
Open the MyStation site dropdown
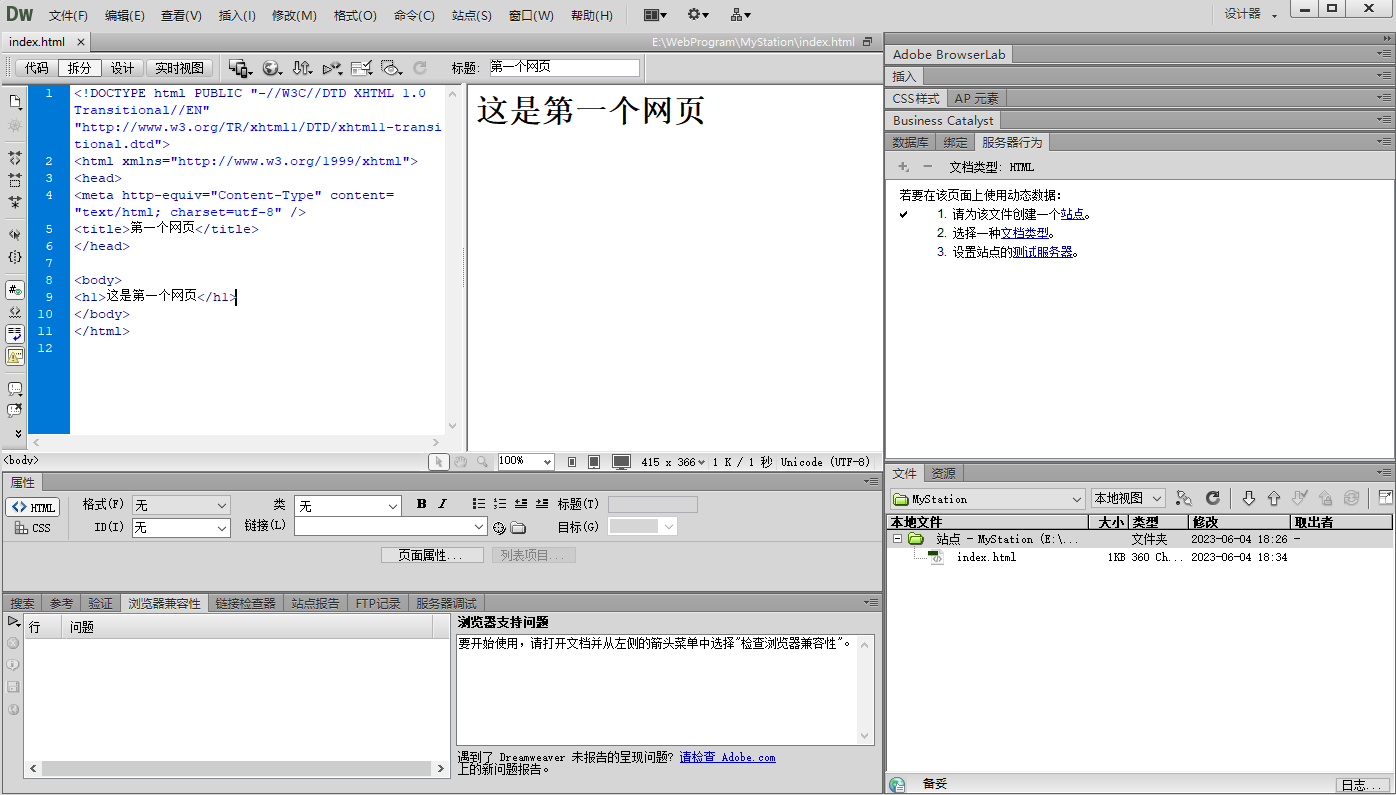click(x=988, y=498)
